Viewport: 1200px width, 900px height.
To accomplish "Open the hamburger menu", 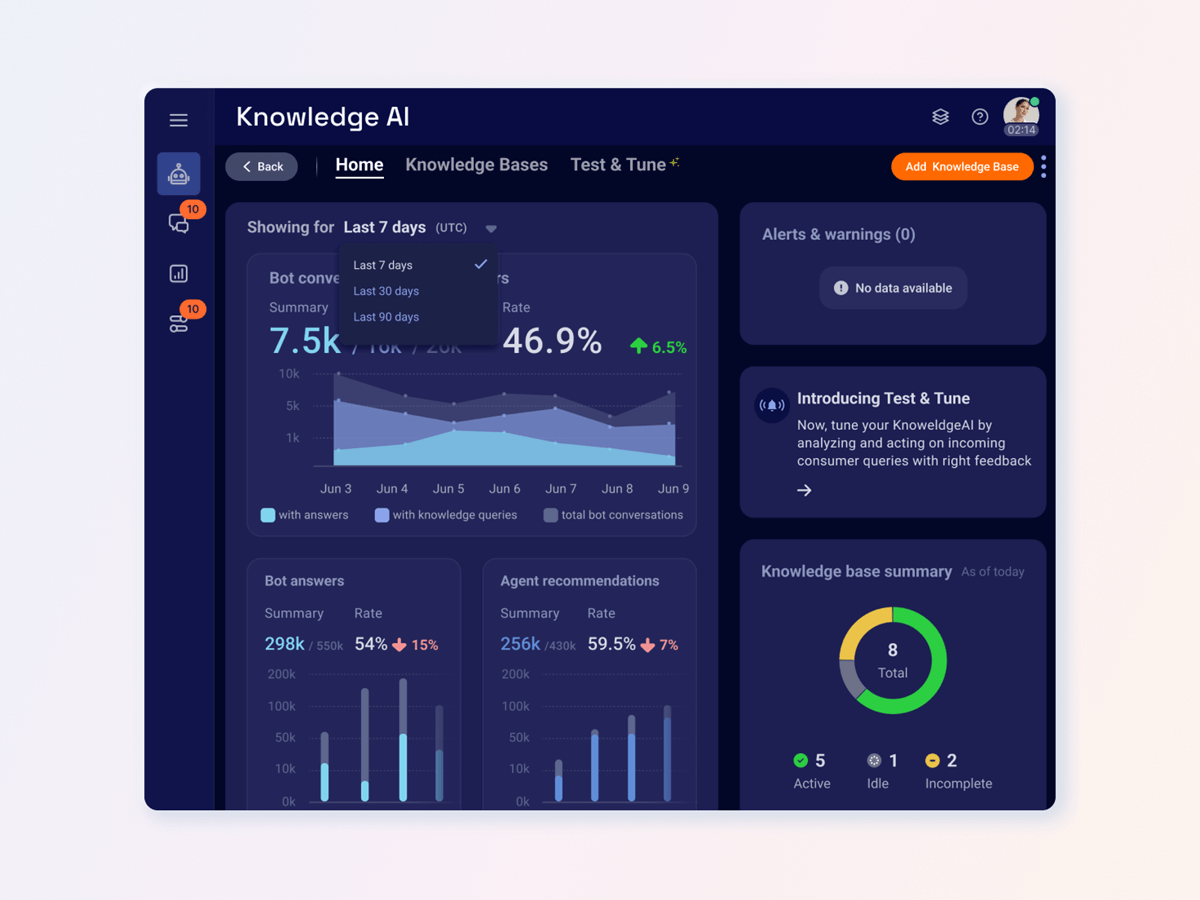I will [x=178, y=120].
